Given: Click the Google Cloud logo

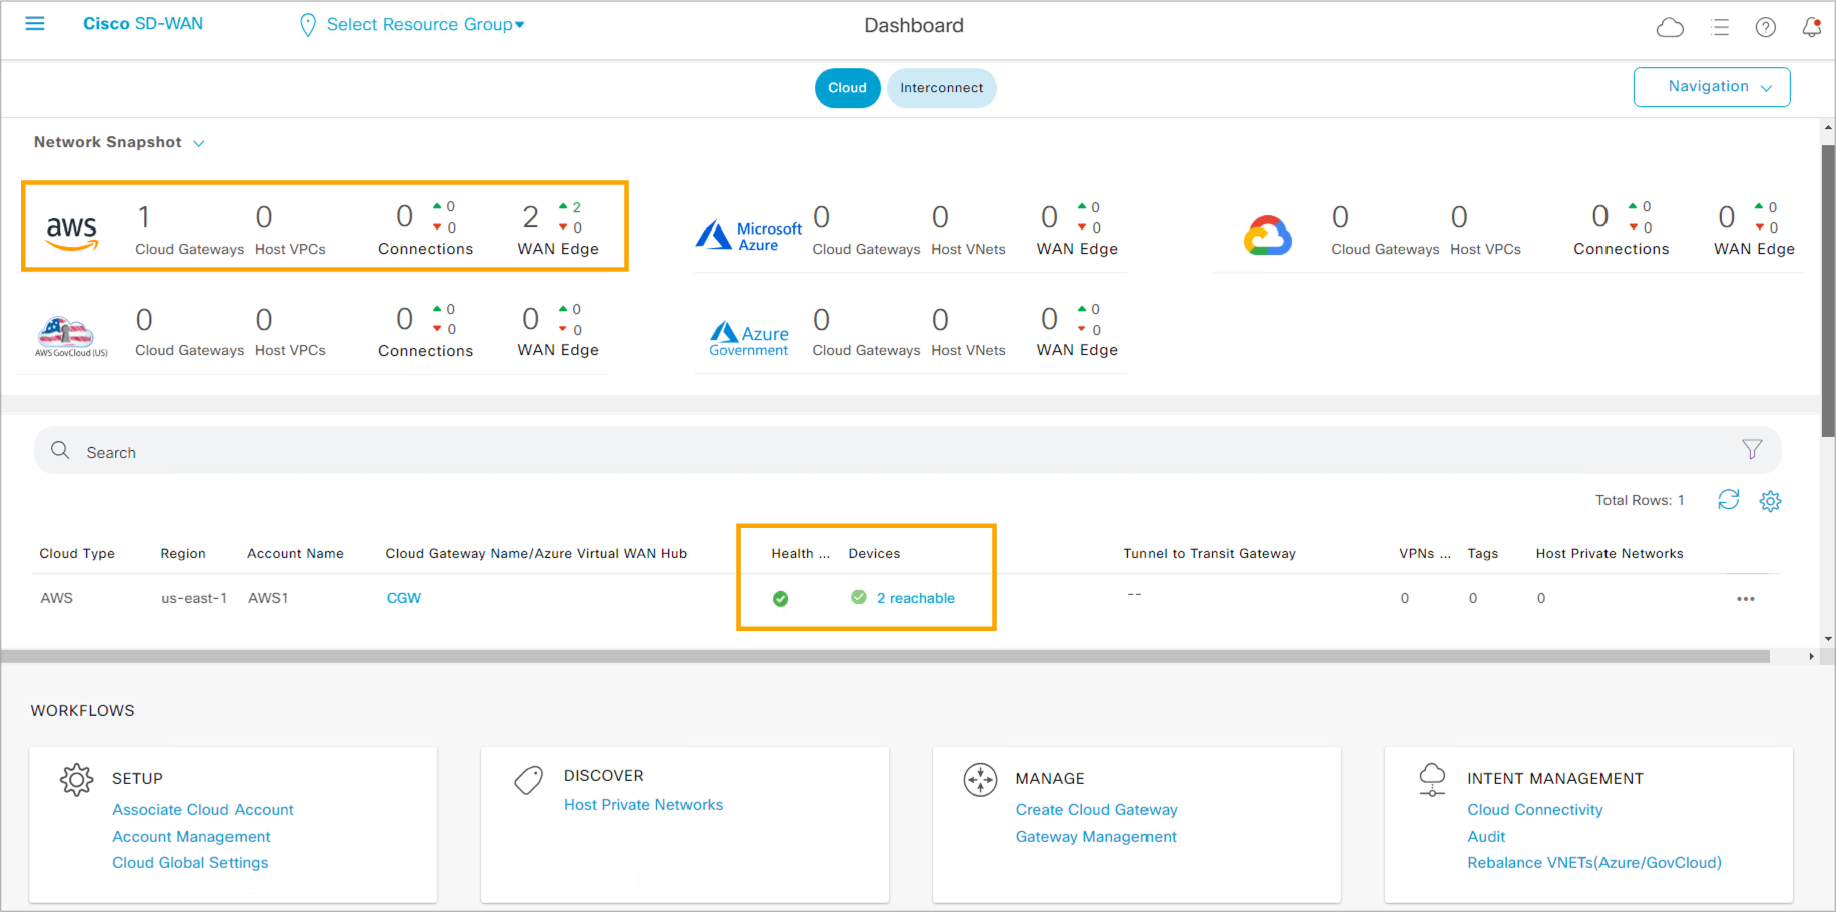Looking at the screenshot, I should tap(1268, 235).
